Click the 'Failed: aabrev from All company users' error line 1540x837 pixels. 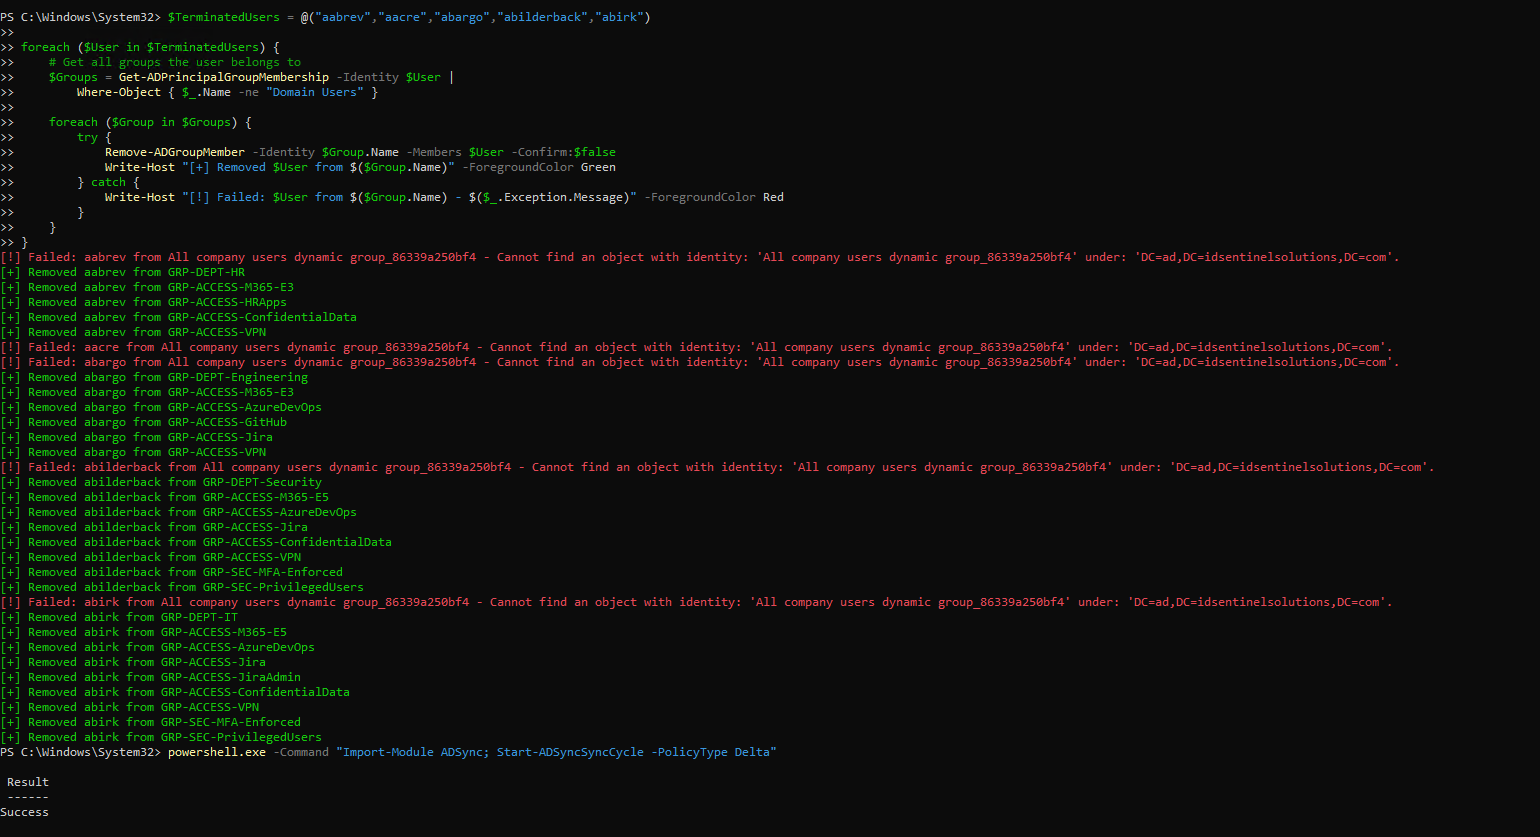pyautogui.click(x=700, y=257)
